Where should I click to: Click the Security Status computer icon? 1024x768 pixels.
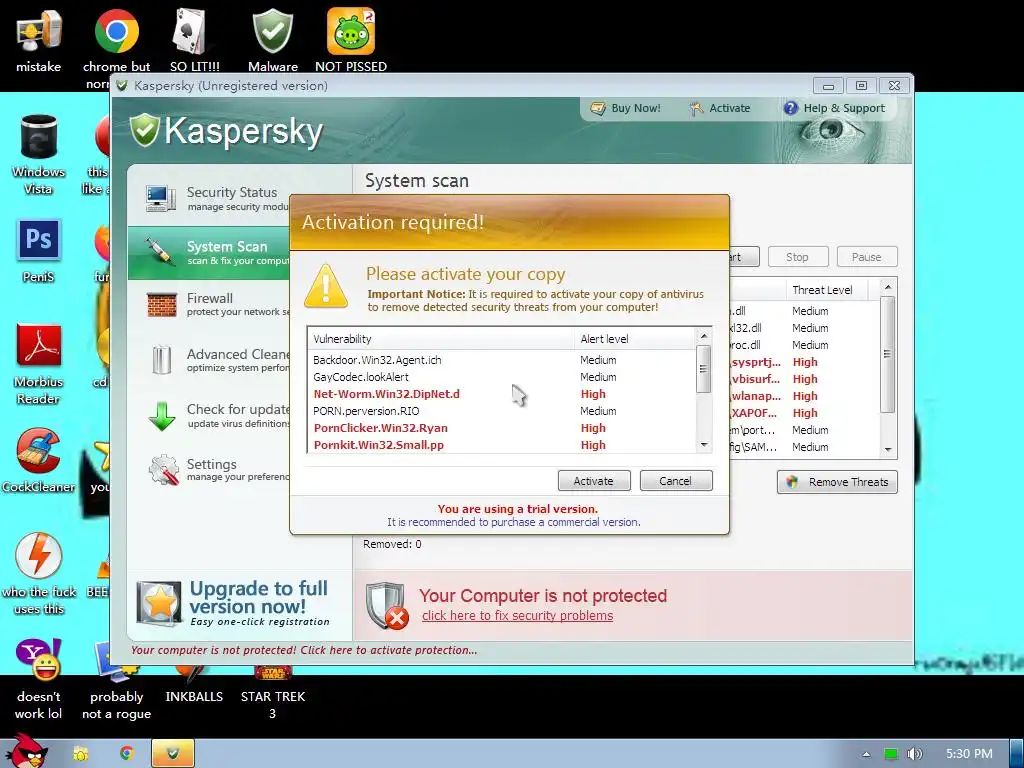point(161,198)
